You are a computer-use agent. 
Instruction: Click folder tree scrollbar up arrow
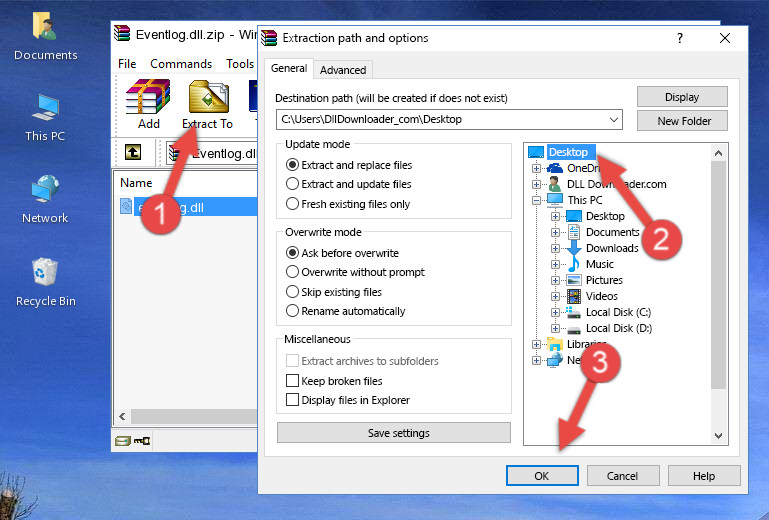[718, 153]
